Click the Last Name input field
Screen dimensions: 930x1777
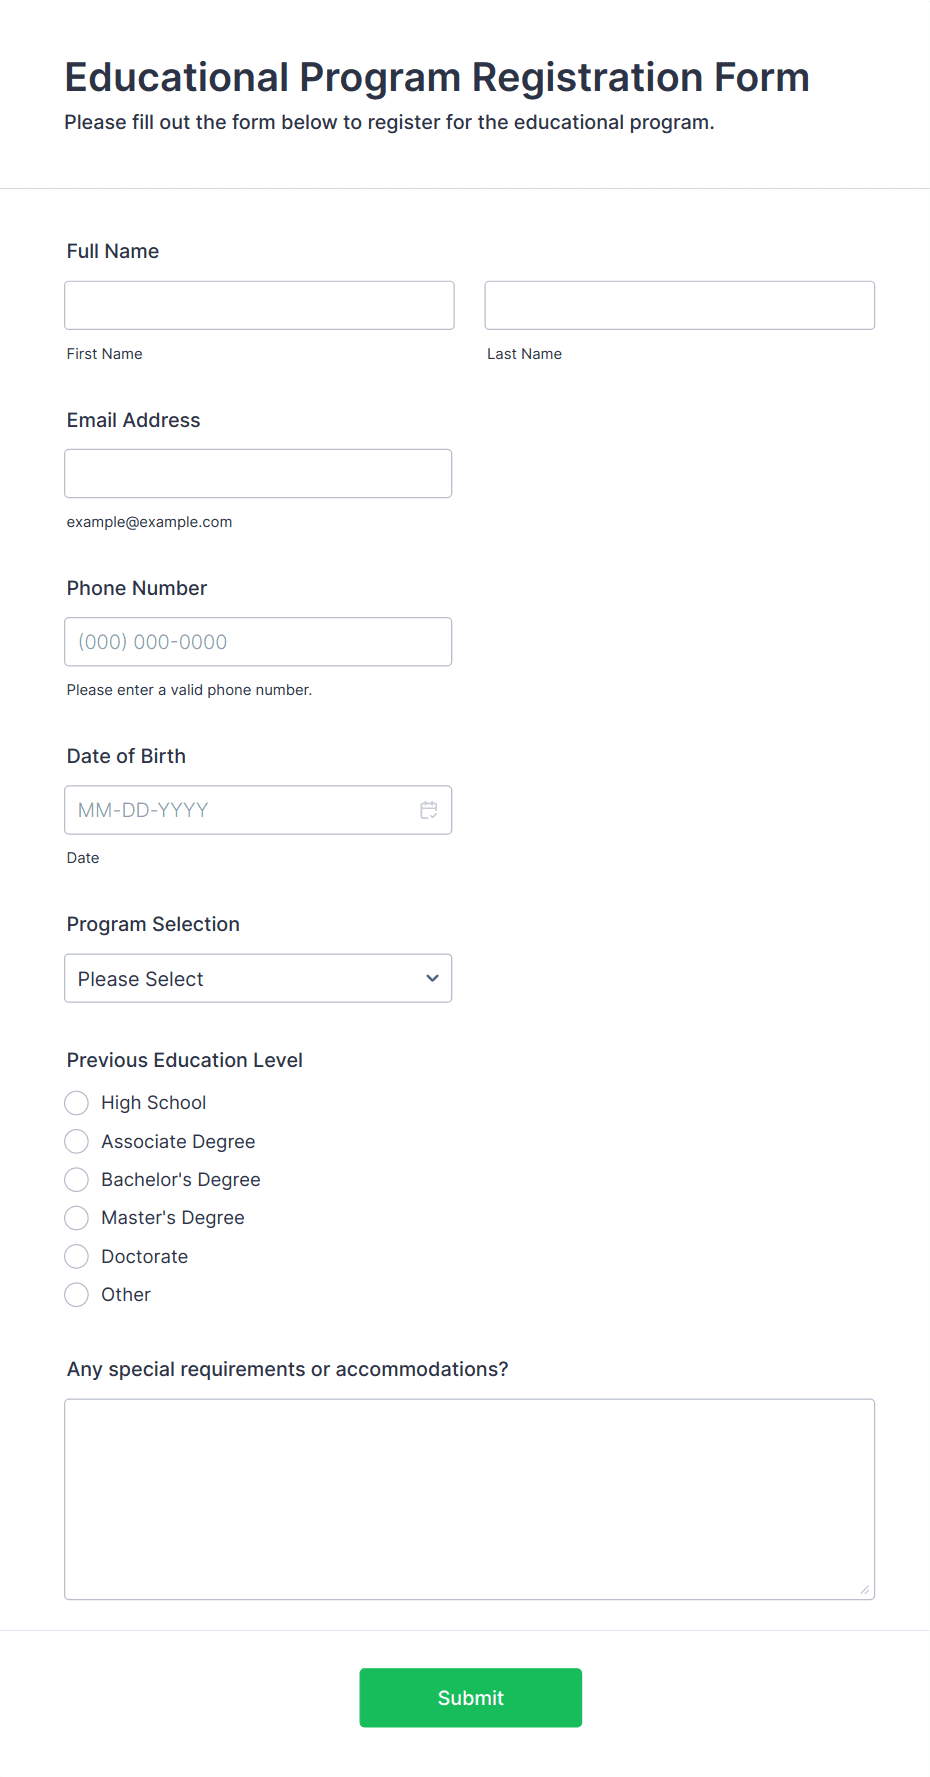point(679,305)
